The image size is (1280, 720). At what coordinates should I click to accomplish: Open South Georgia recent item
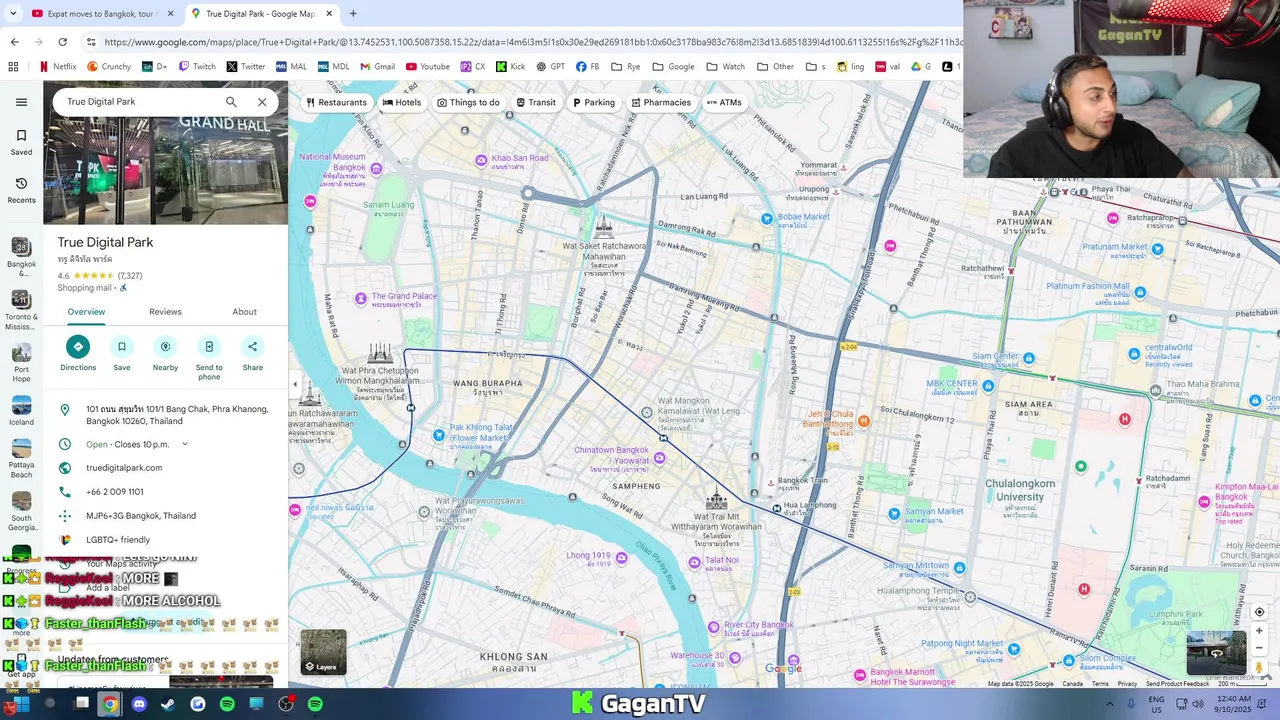[x=21, y=512]
